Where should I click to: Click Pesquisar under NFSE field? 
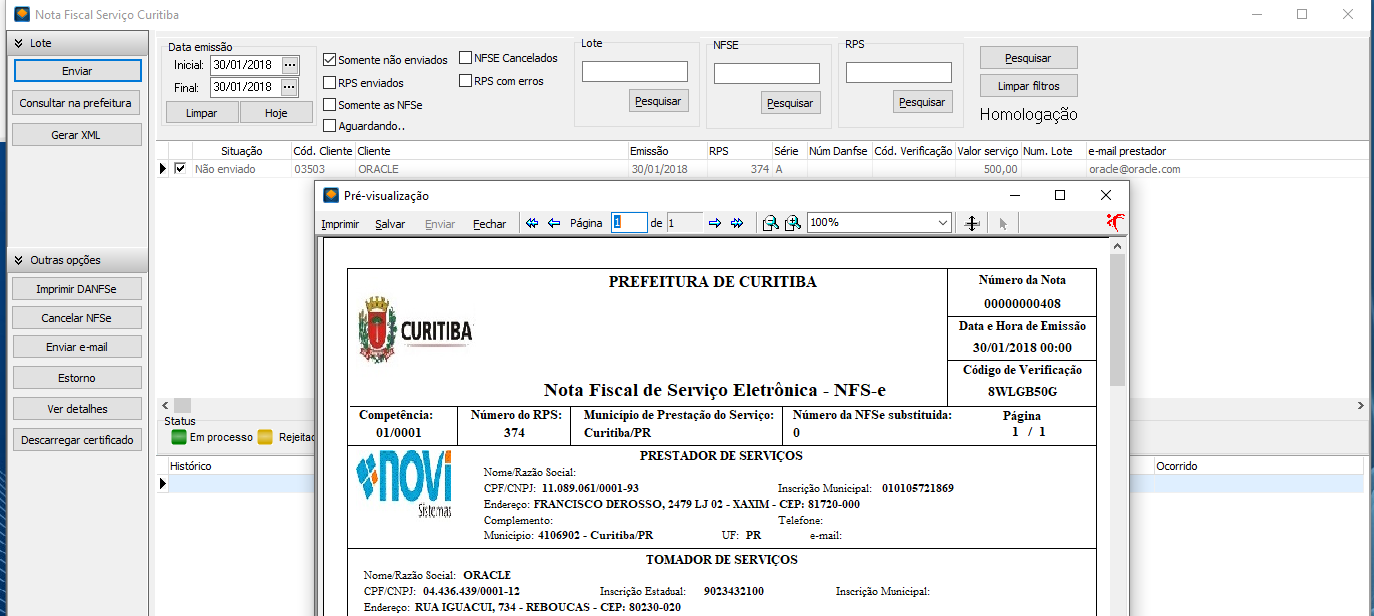coord(790,102)
